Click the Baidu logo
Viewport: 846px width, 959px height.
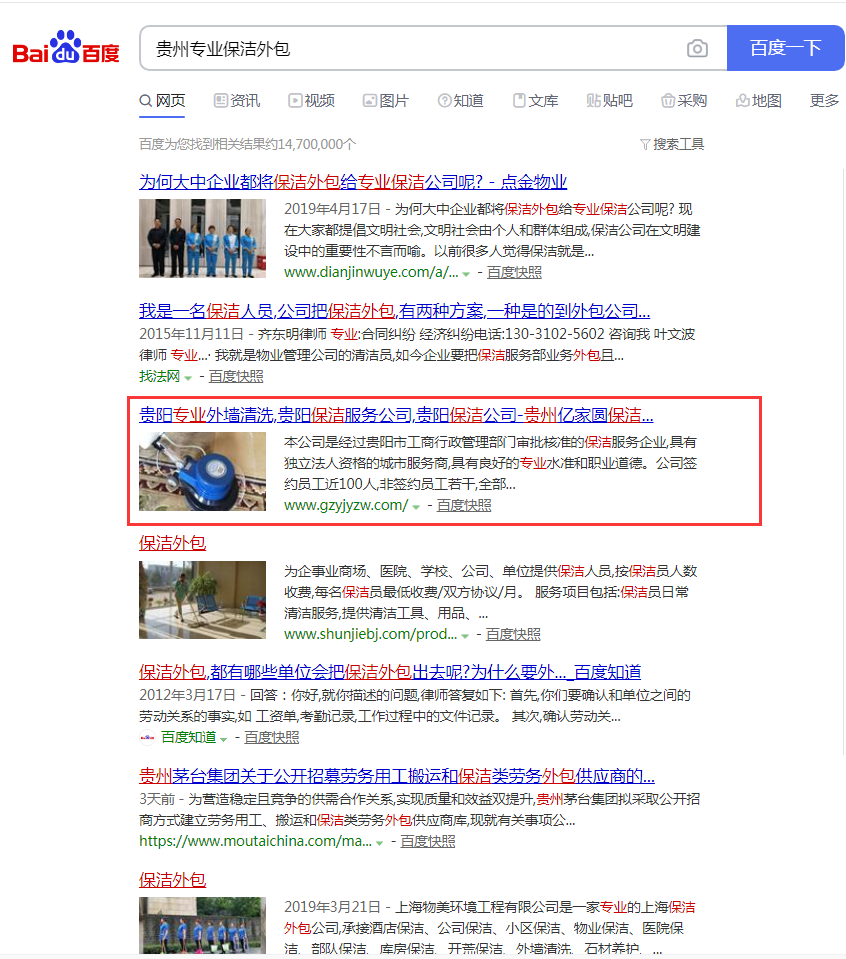tap(64, 45)
